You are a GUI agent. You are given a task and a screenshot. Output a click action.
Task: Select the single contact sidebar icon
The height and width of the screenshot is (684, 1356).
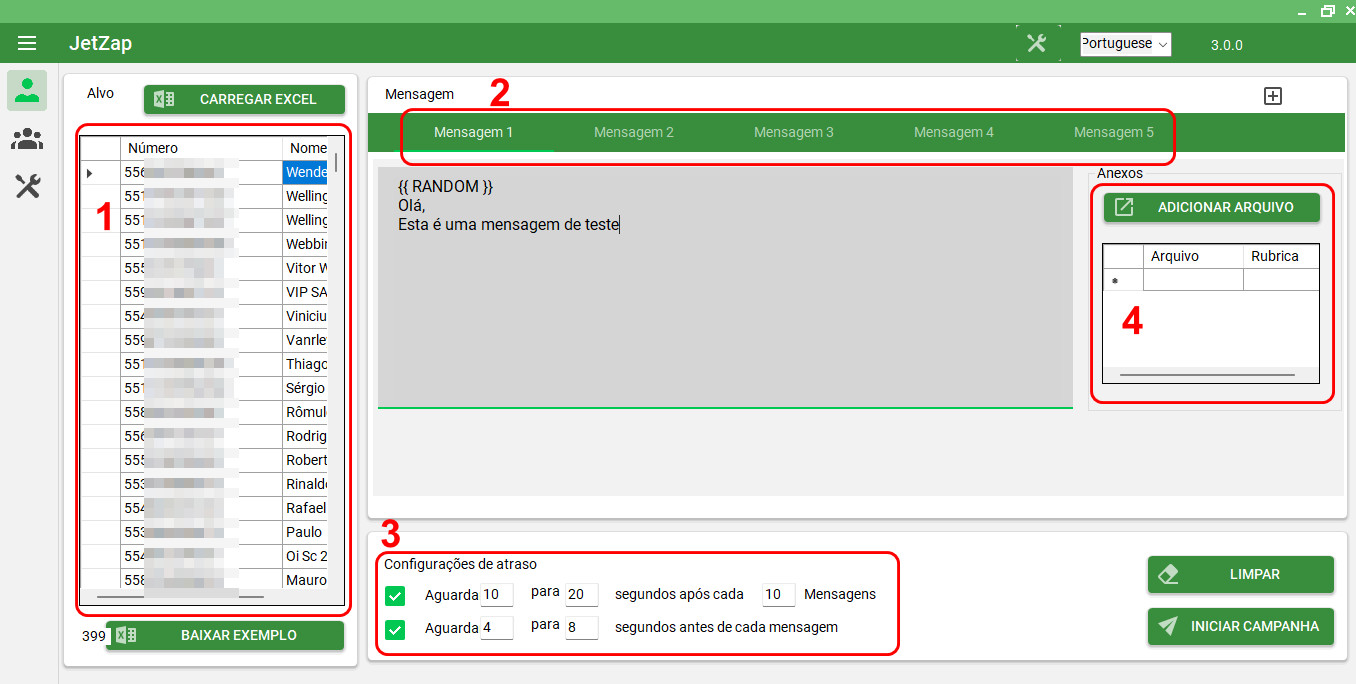pyautogui.click(x=27, y=90)
